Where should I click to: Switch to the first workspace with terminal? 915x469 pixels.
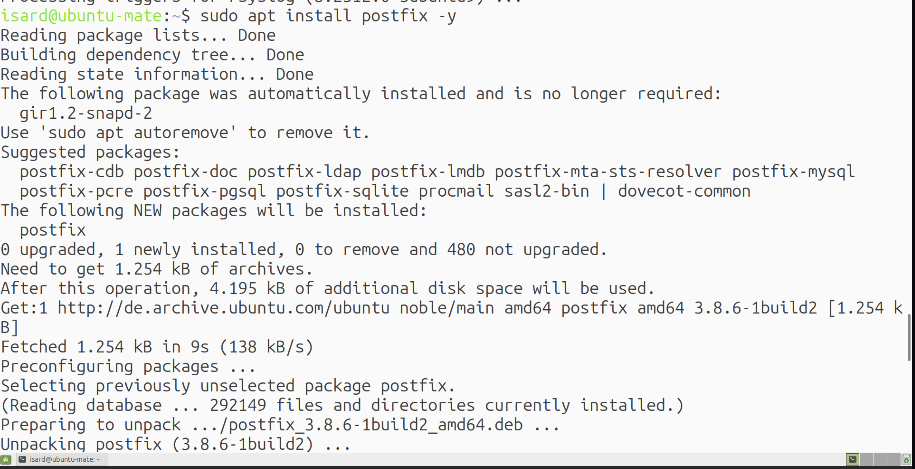tap(853, 460)
